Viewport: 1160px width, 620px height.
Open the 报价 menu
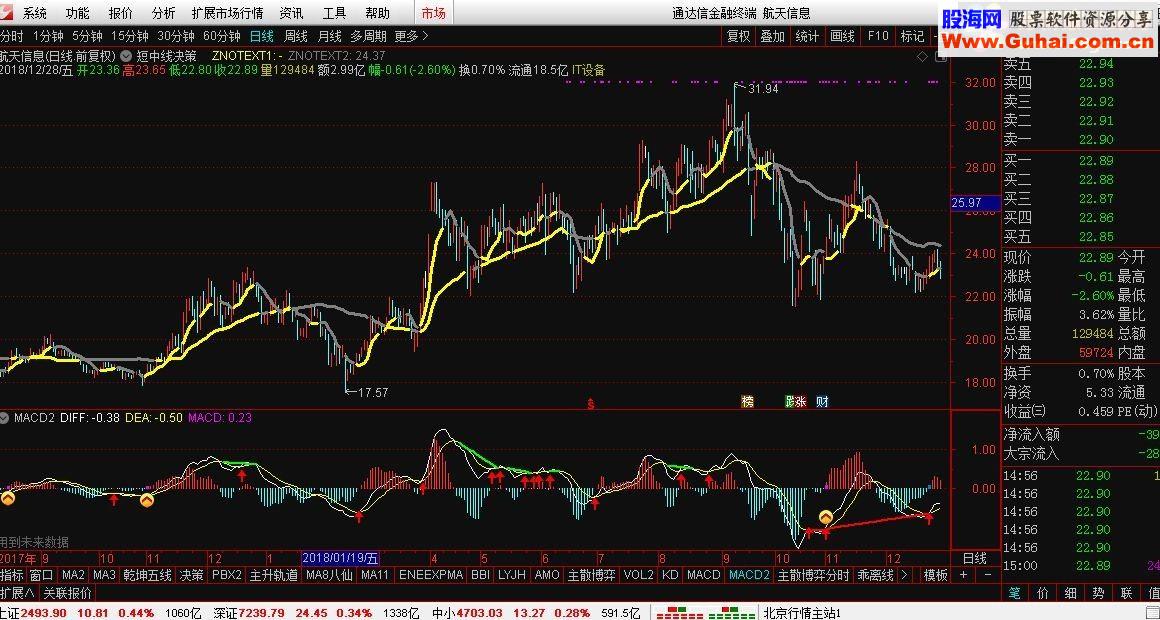click(x=121, y=13)
